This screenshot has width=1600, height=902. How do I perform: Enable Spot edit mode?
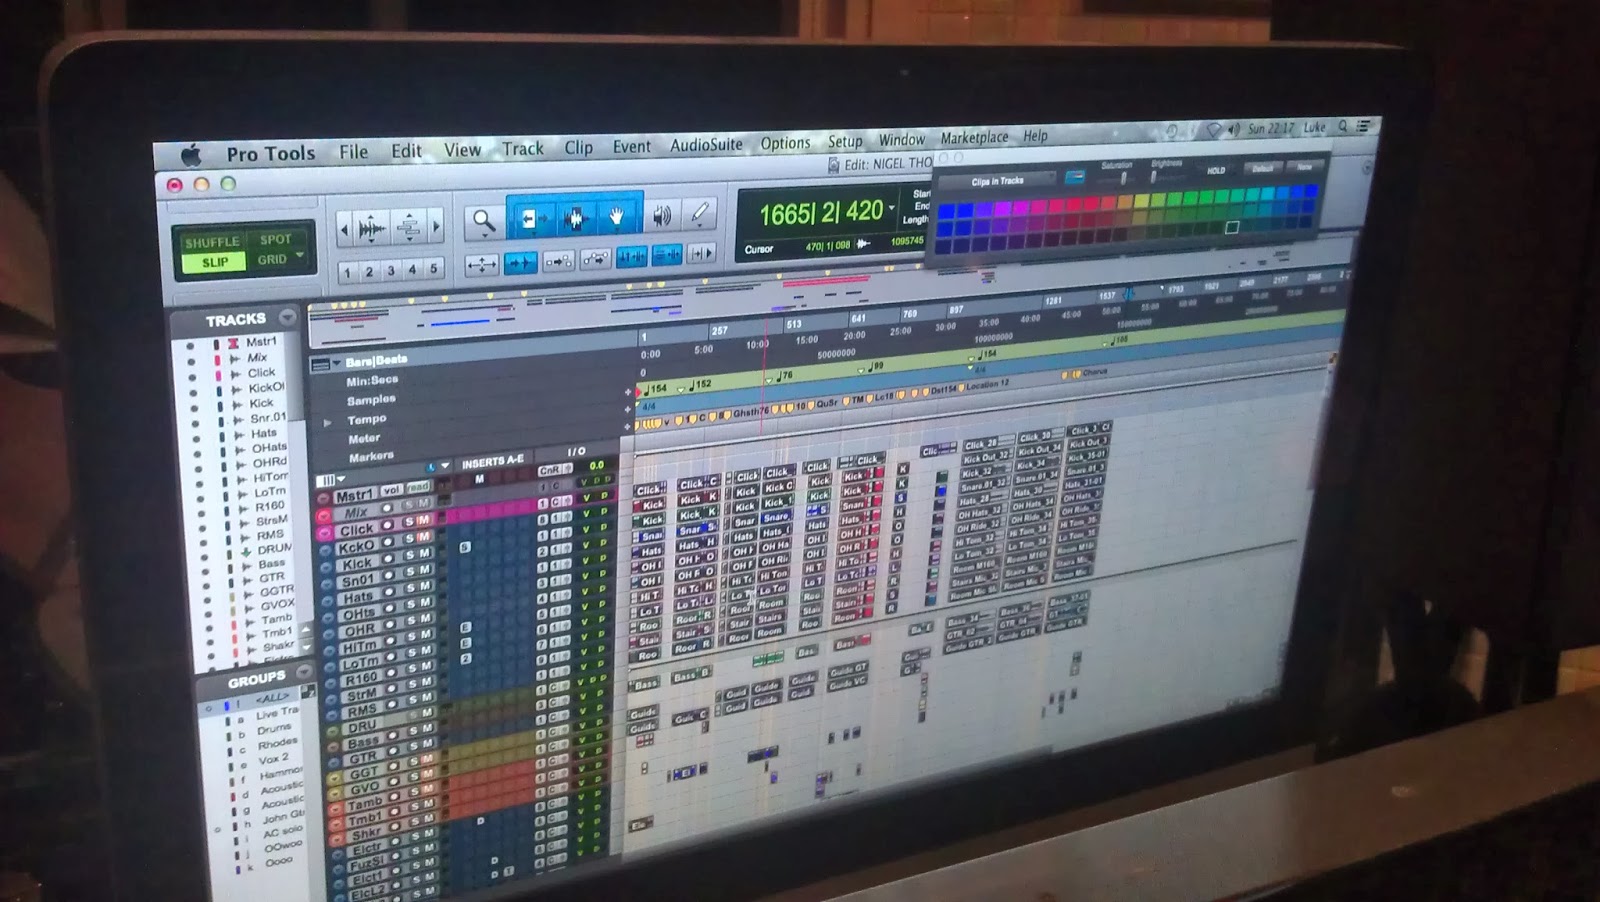click(x=275, y=240)
